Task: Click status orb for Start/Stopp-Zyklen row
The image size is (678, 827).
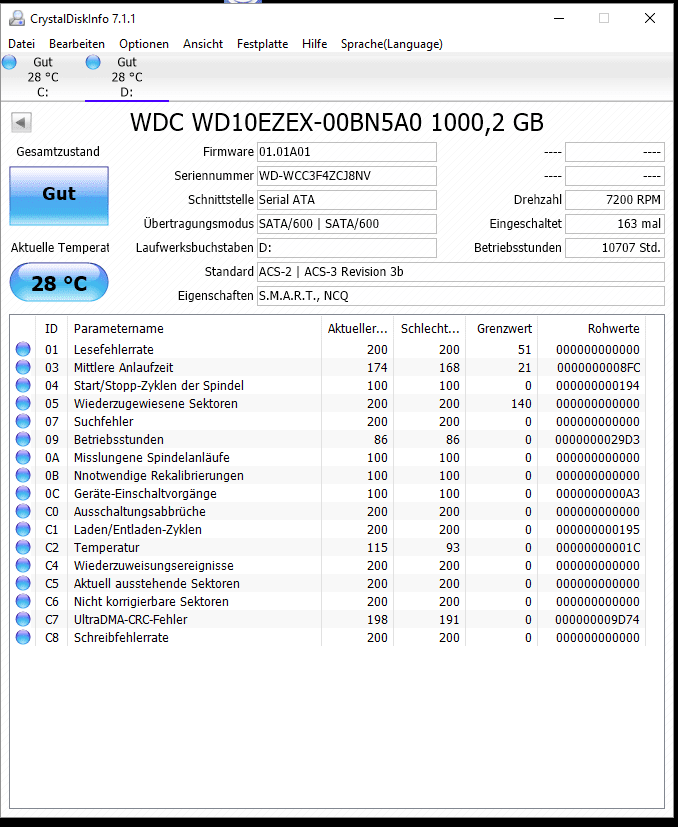Action: point(23,385)
